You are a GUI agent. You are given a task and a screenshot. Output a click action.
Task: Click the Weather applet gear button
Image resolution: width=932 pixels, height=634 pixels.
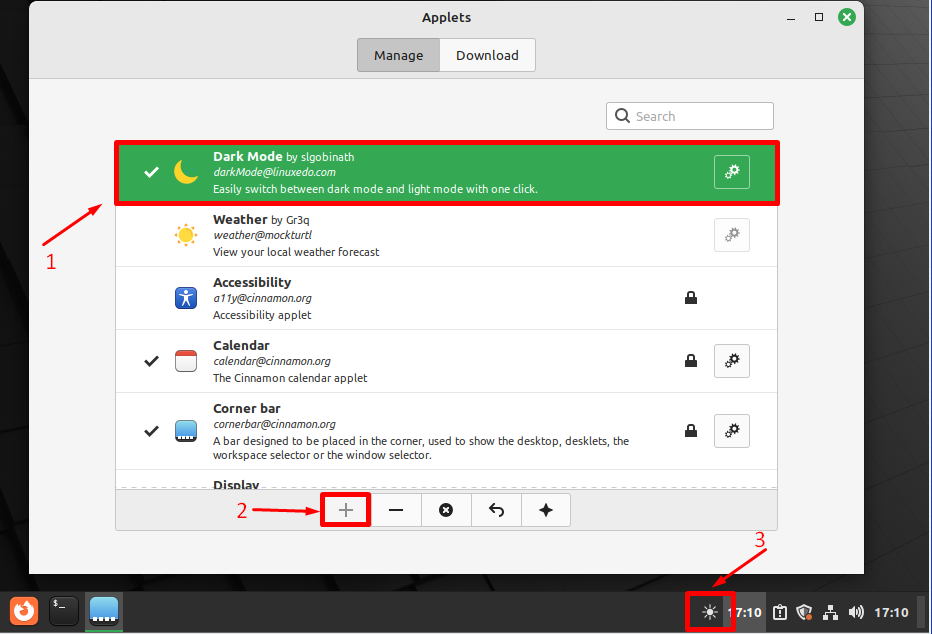click(x=731, y=235)
